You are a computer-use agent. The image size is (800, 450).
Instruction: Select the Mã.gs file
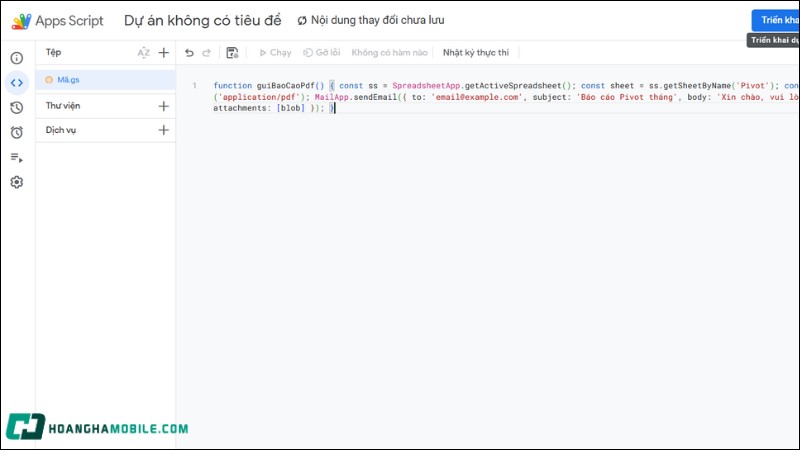click(106, 80)
